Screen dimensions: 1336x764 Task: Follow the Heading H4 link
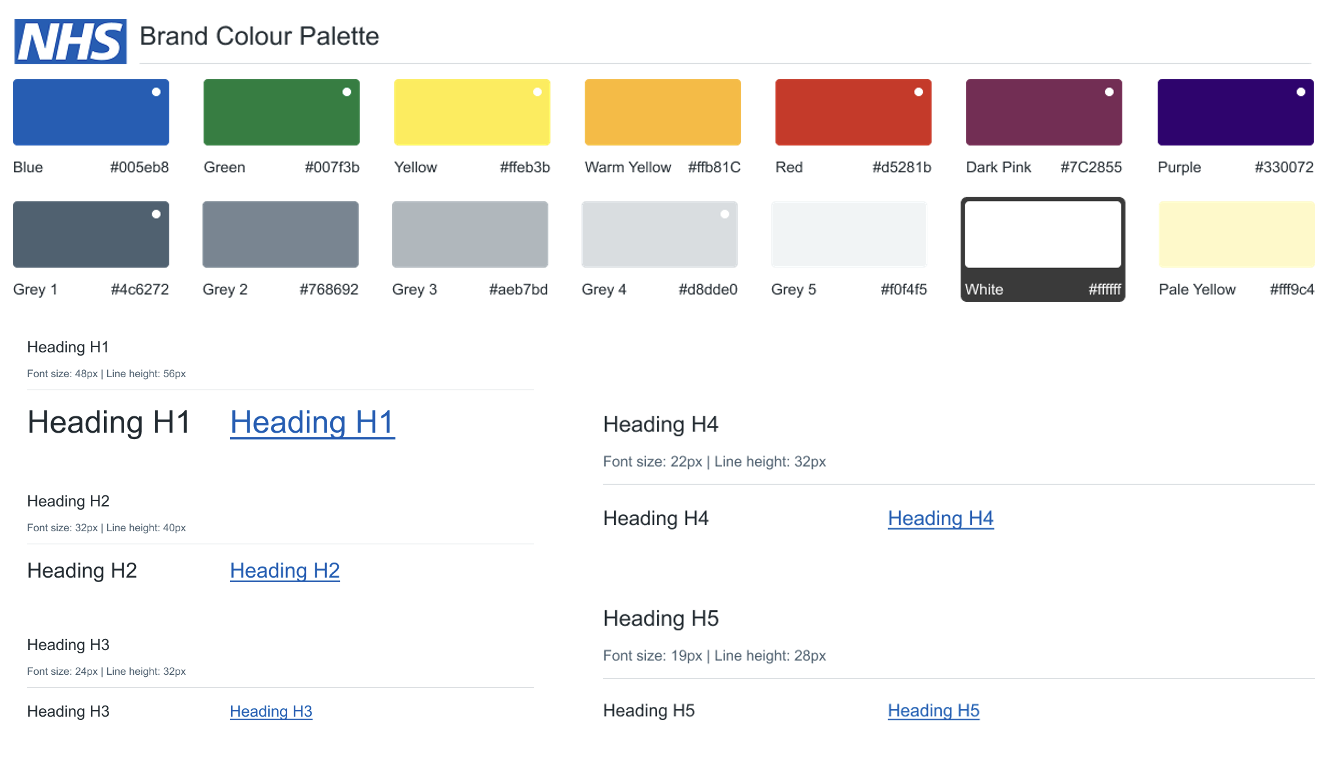[x=940, y=518]
